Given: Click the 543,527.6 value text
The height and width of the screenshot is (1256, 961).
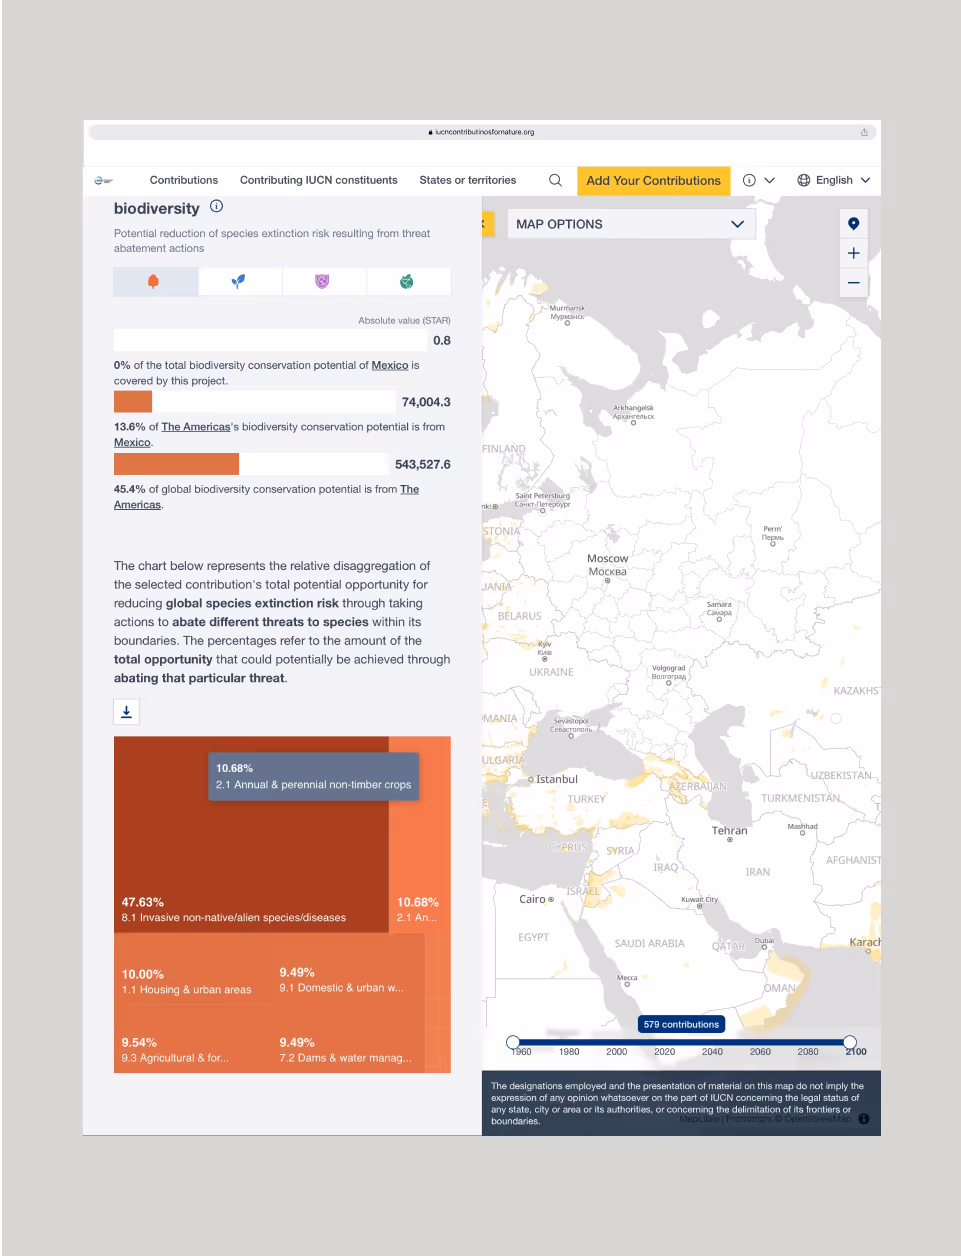Looking at the screenshot, I should 423,465.
